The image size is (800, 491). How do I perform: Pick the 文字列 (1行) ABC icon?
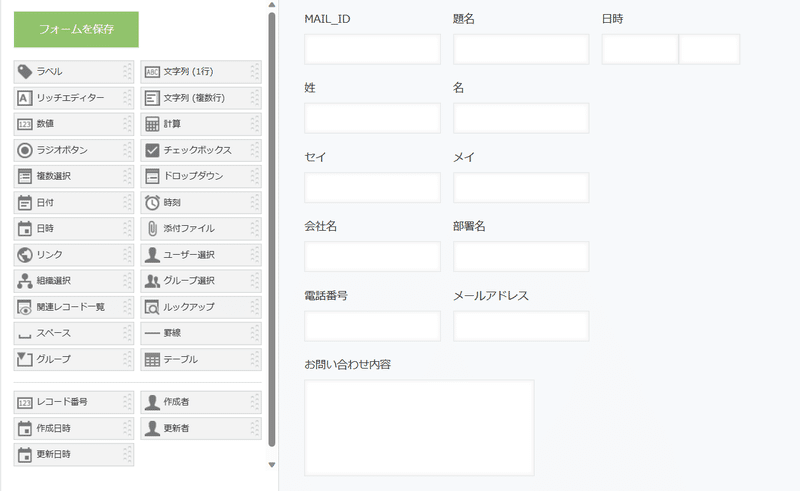point(152,72)
